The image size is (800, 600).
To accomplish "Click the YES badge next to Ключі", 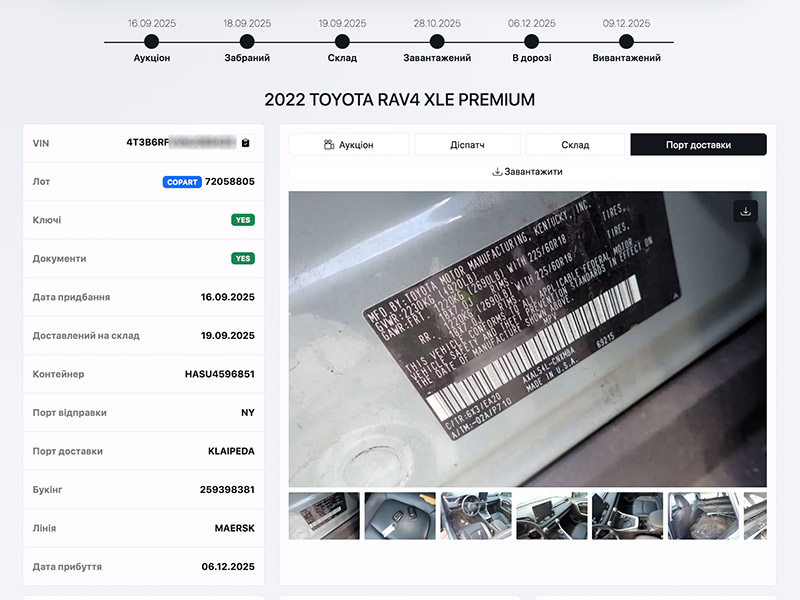I will click(x=243, y=220).
